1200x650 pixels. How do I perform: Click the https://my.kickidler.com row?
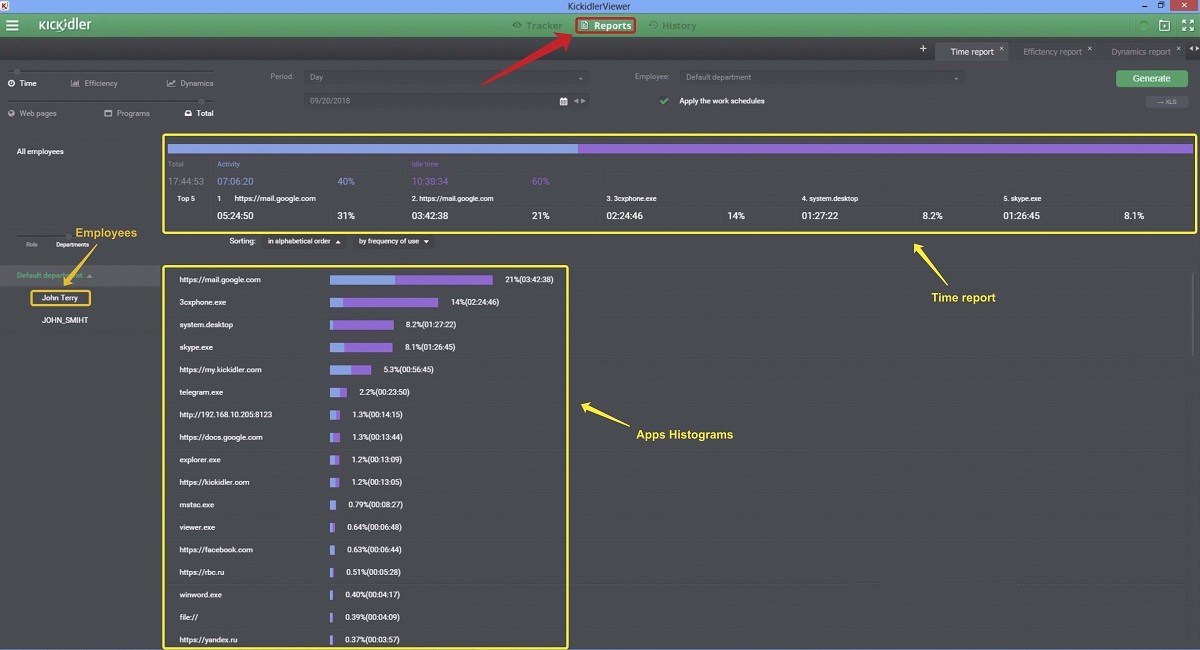365,370
